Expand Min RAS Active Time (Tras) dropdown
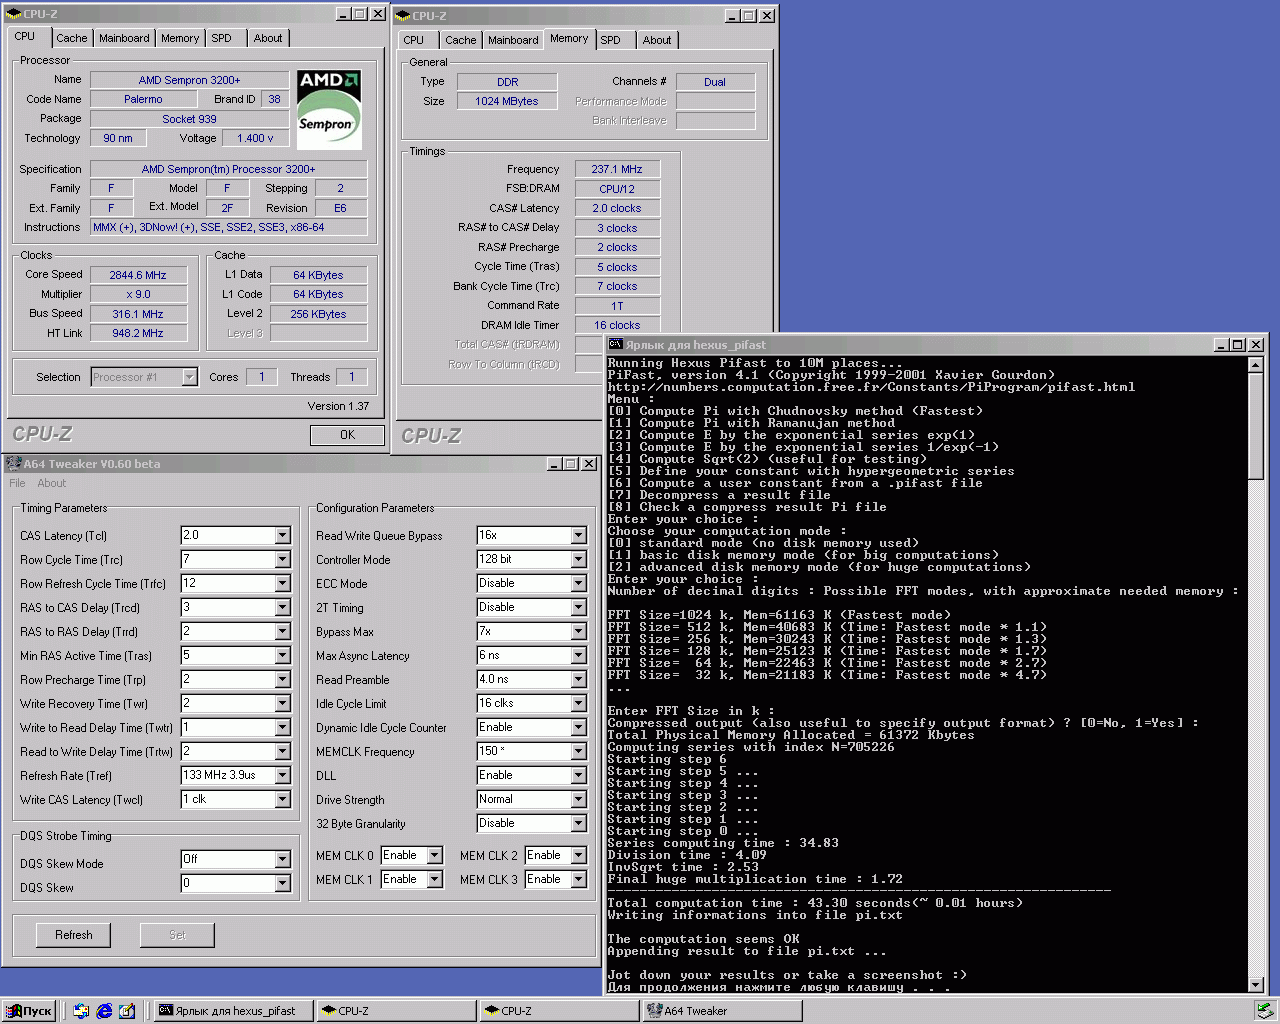Viewport: 1280px width, 1024px height. tap(283, 656)
